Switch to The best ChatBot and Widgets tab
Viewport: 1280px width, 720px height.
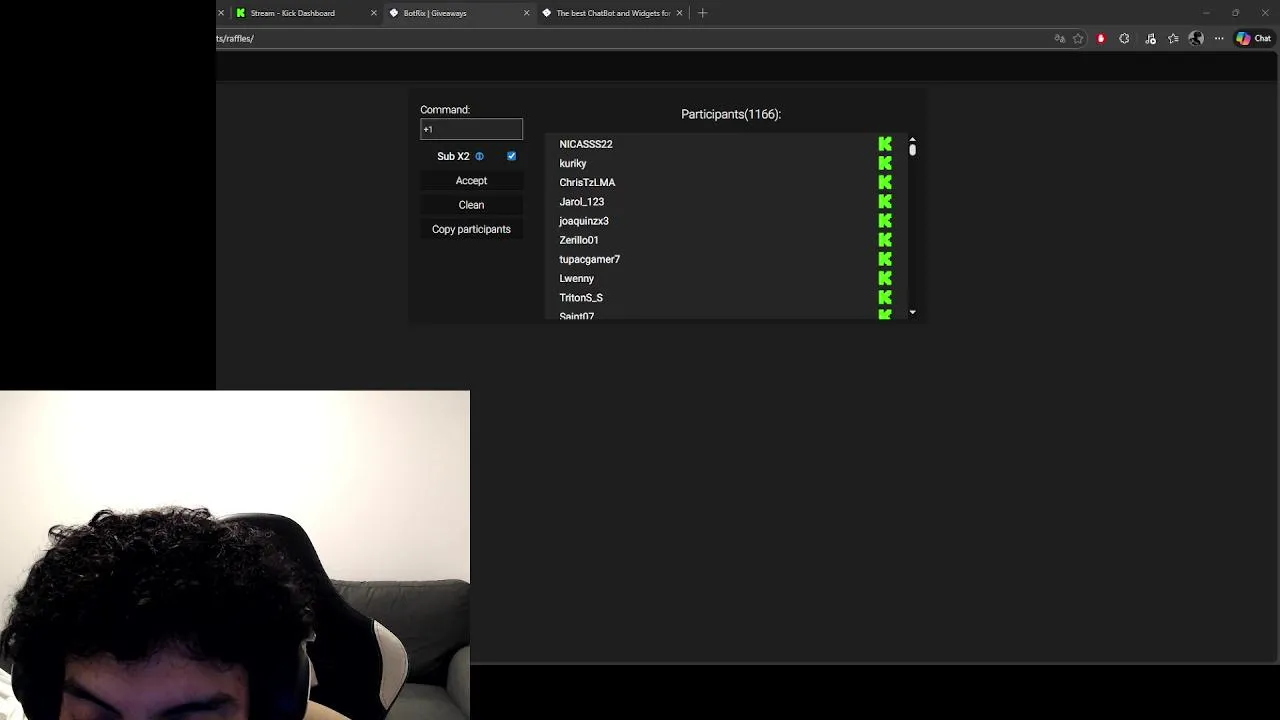[x=612, y=13]
